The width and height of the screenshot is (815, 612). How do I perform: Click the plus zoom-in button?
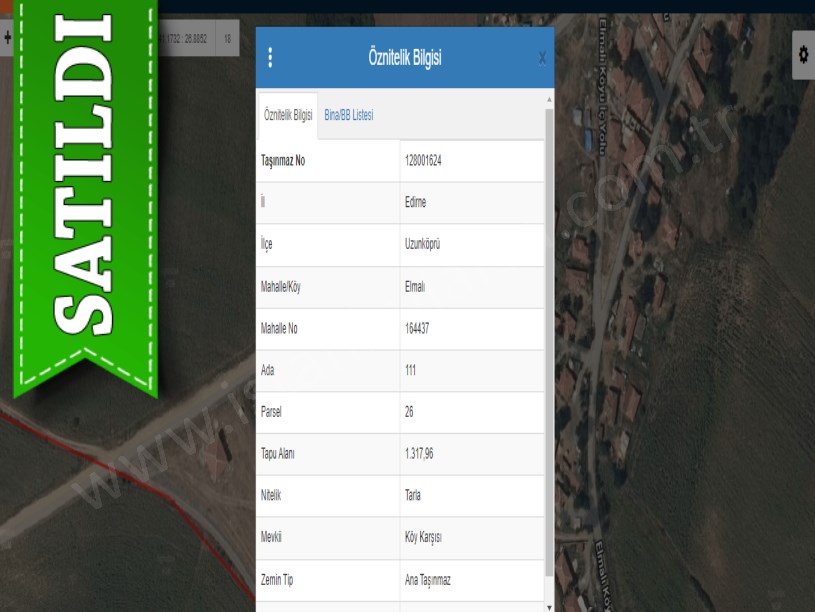[7, 38]
